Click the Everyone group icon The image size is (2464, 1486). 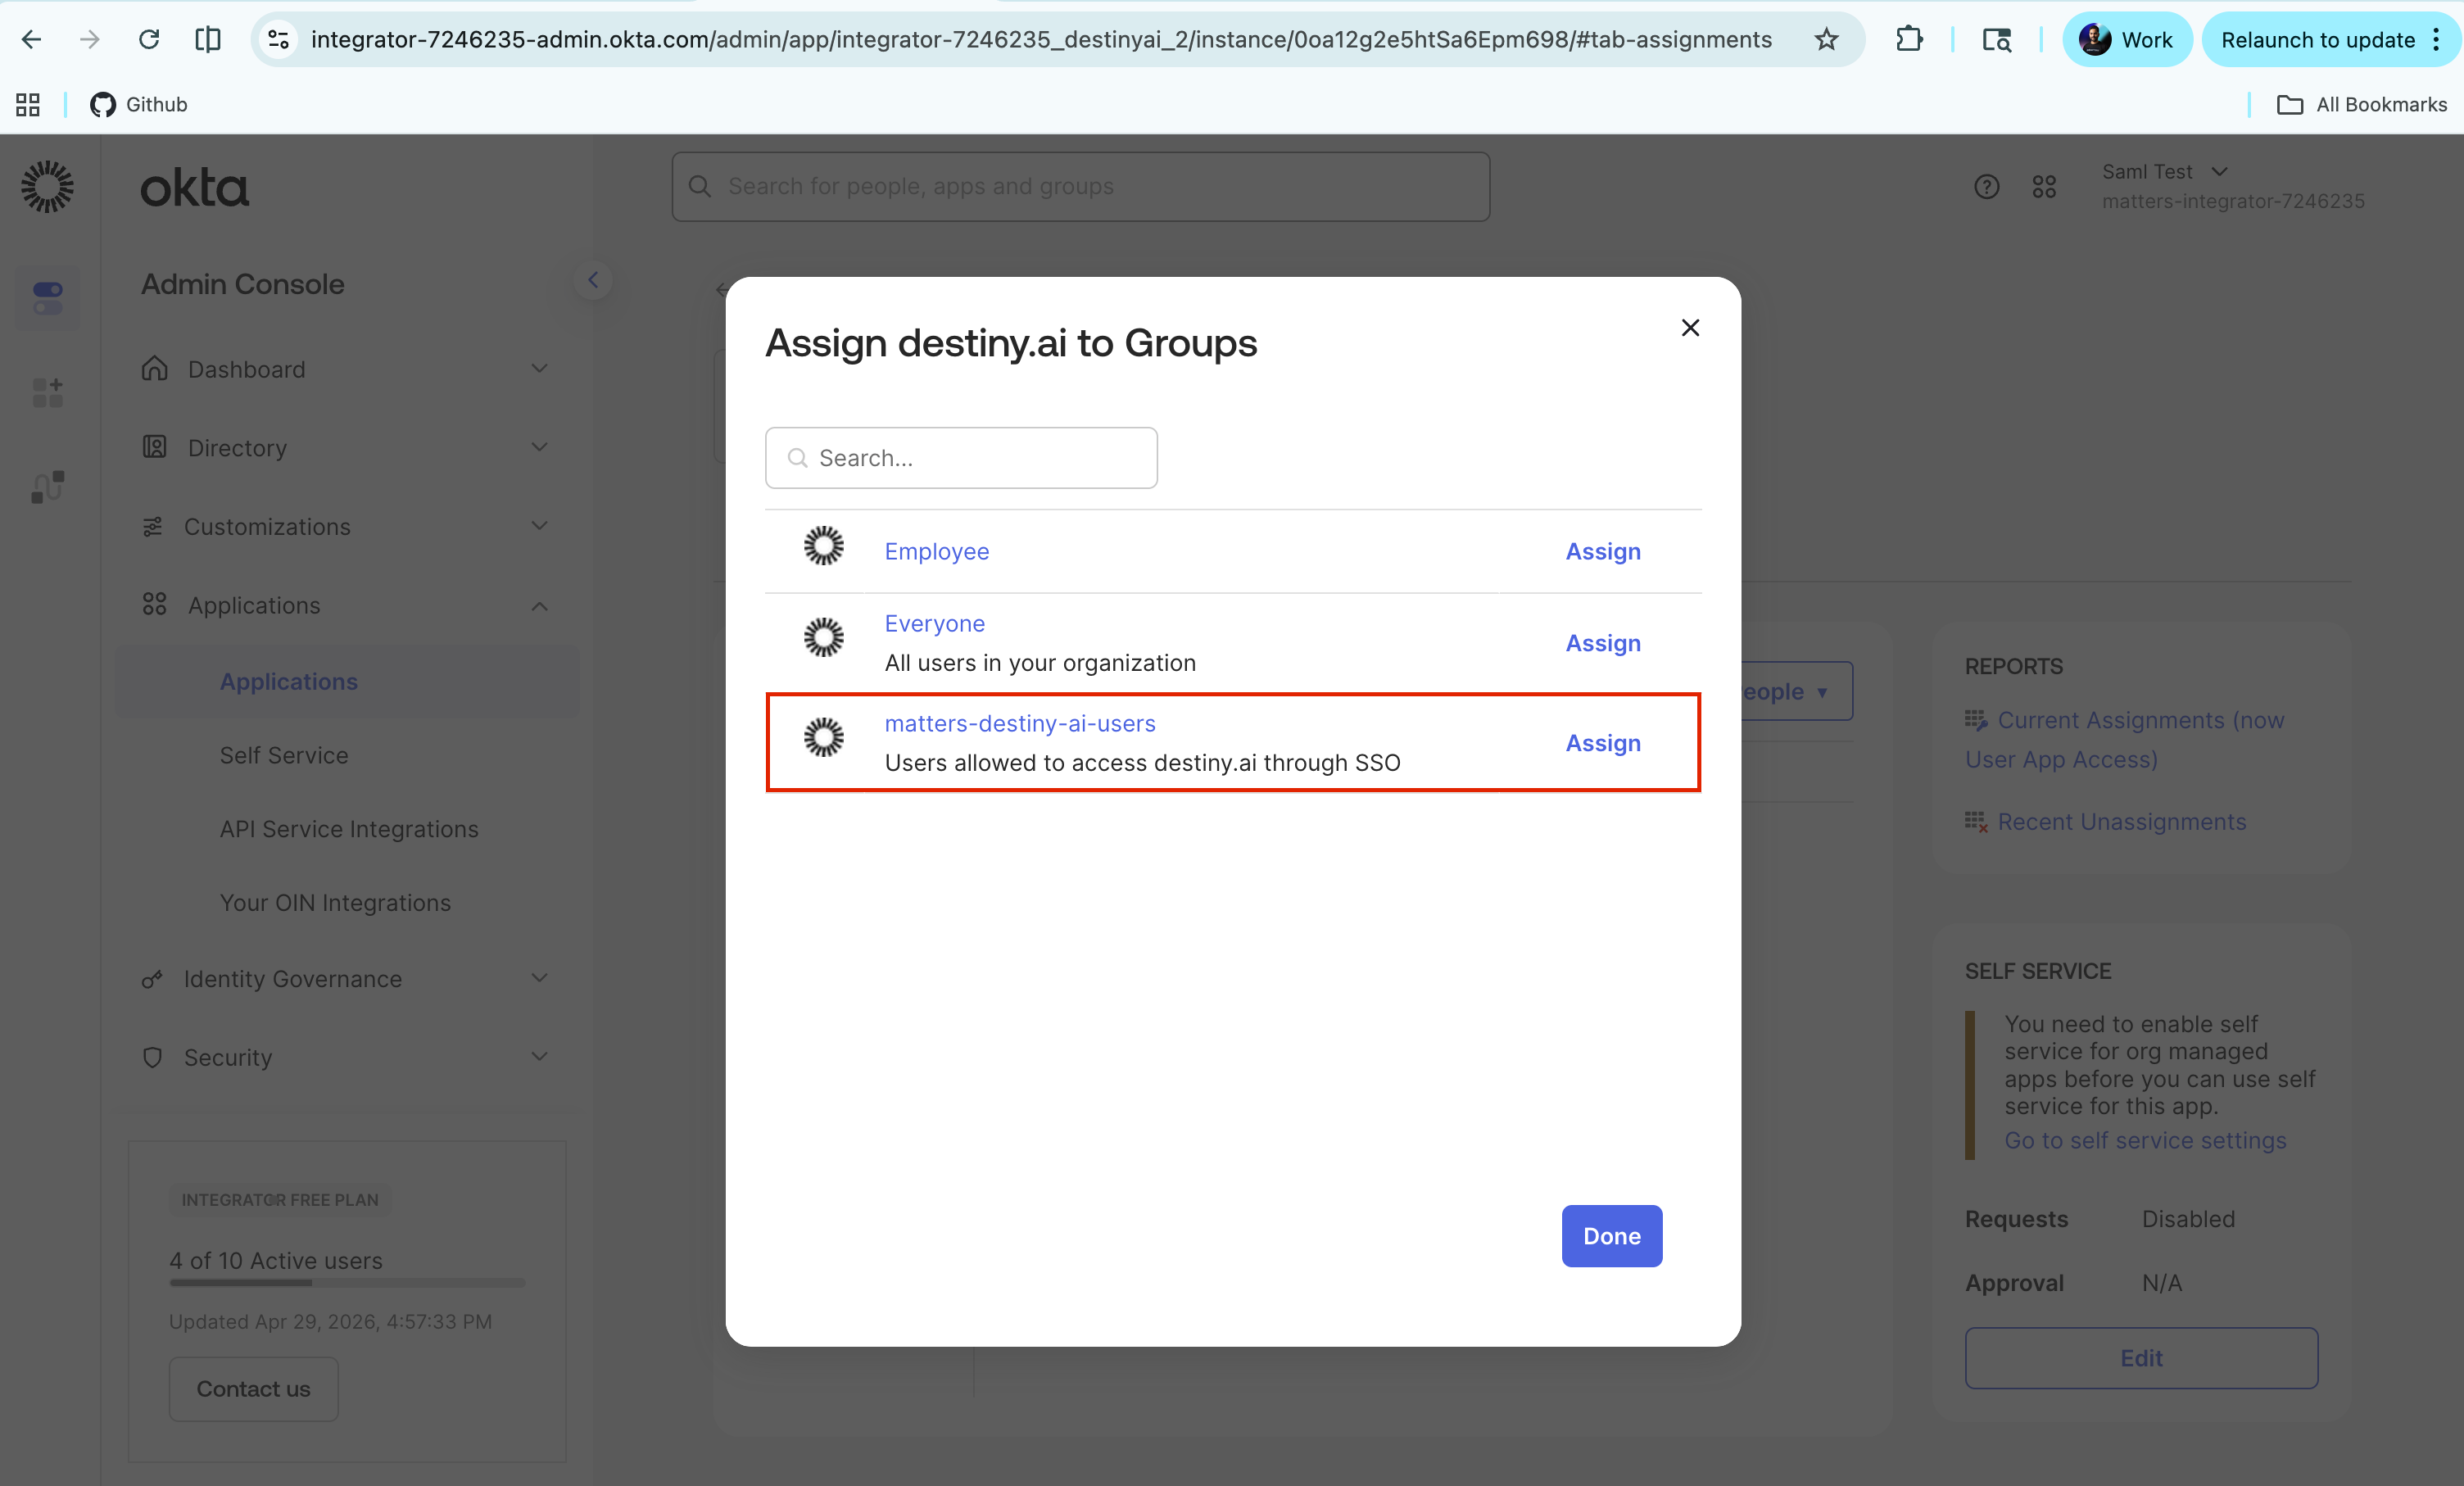click(824, 637)
